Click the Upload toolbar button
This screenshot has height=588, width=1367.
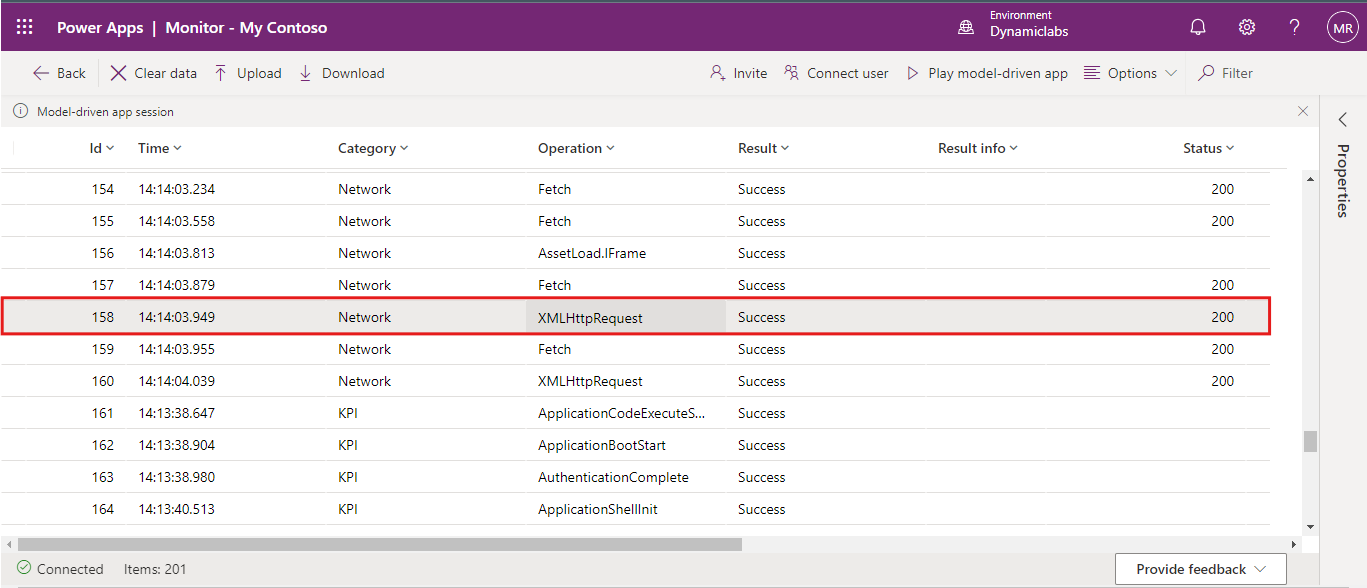coord(248,73)
